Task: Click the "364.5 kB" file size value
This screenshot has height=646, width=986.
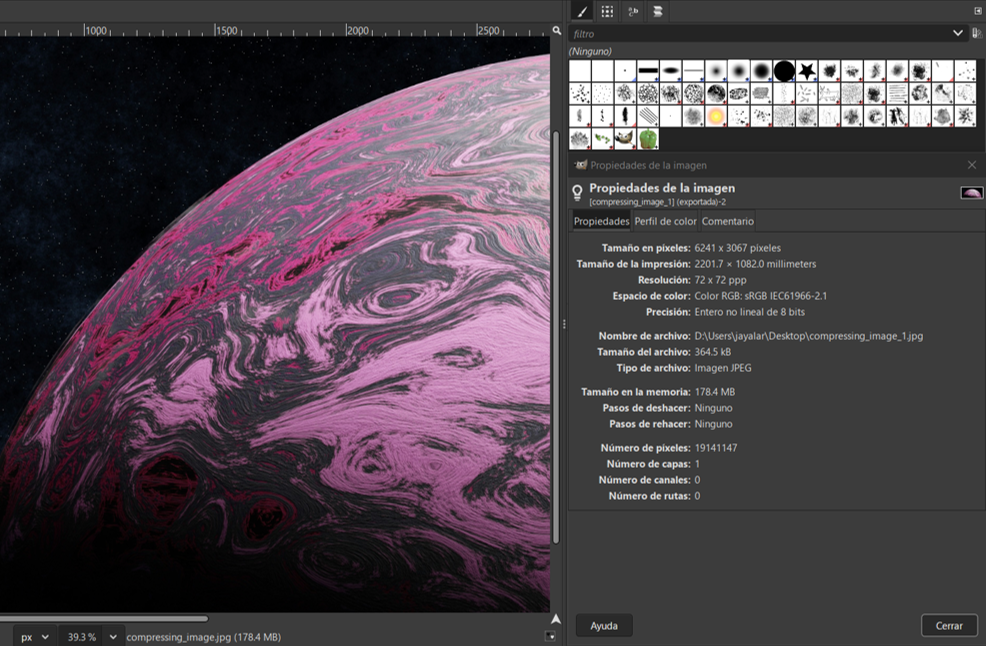Action: [712, 352]
